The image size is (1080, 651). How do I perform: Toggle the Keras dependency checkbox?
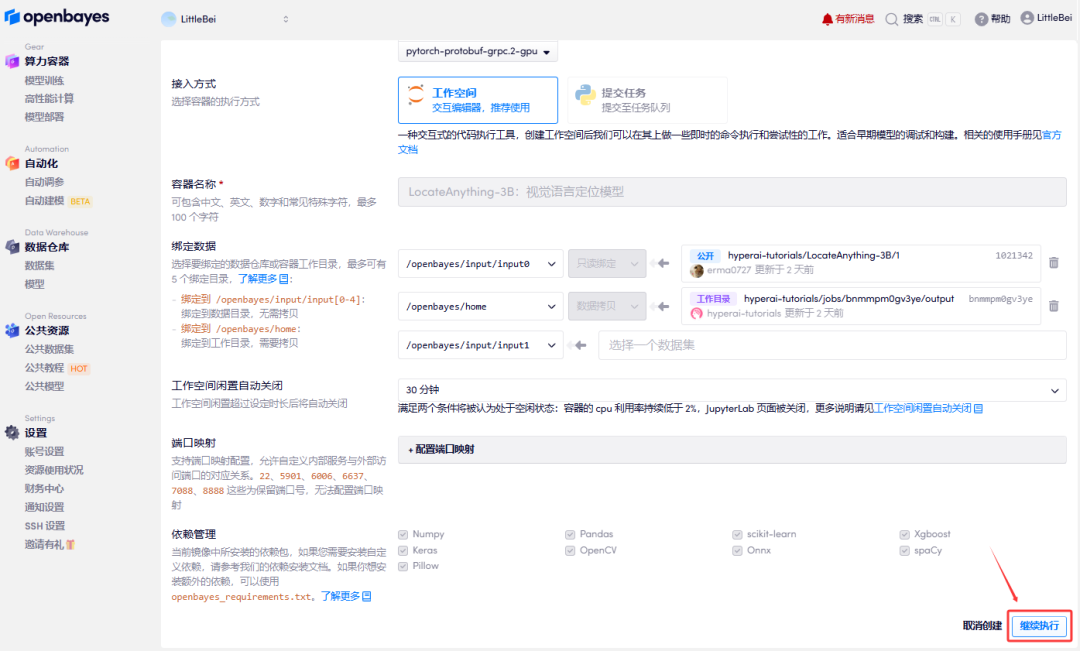tap(403, 550)
